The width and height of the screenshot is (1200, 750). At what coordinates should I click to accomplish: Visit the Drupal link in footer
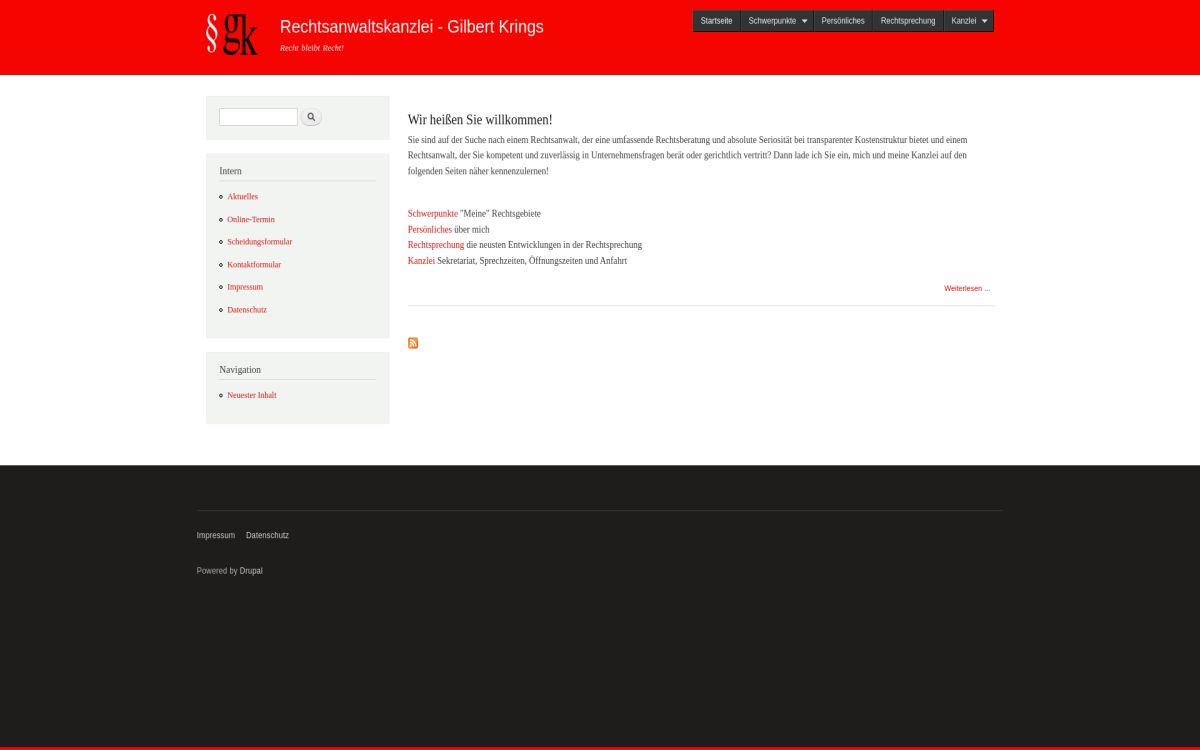pos(251,571)
